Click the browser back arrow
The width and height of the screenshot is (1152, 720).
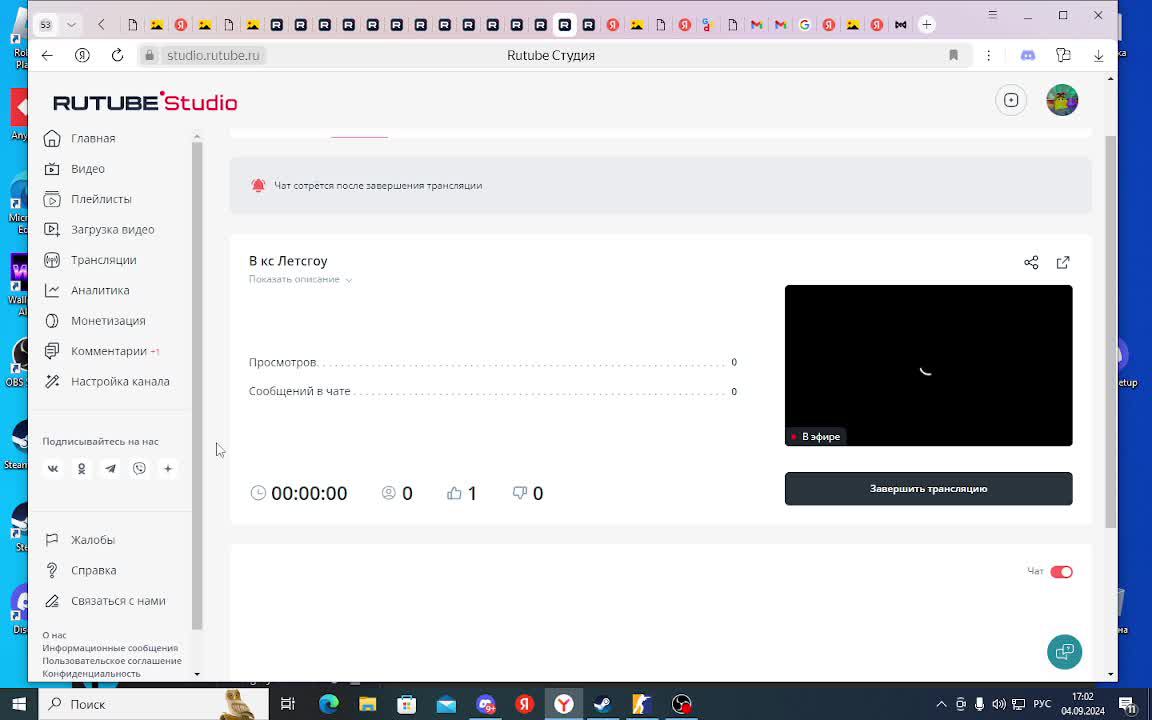47,55
